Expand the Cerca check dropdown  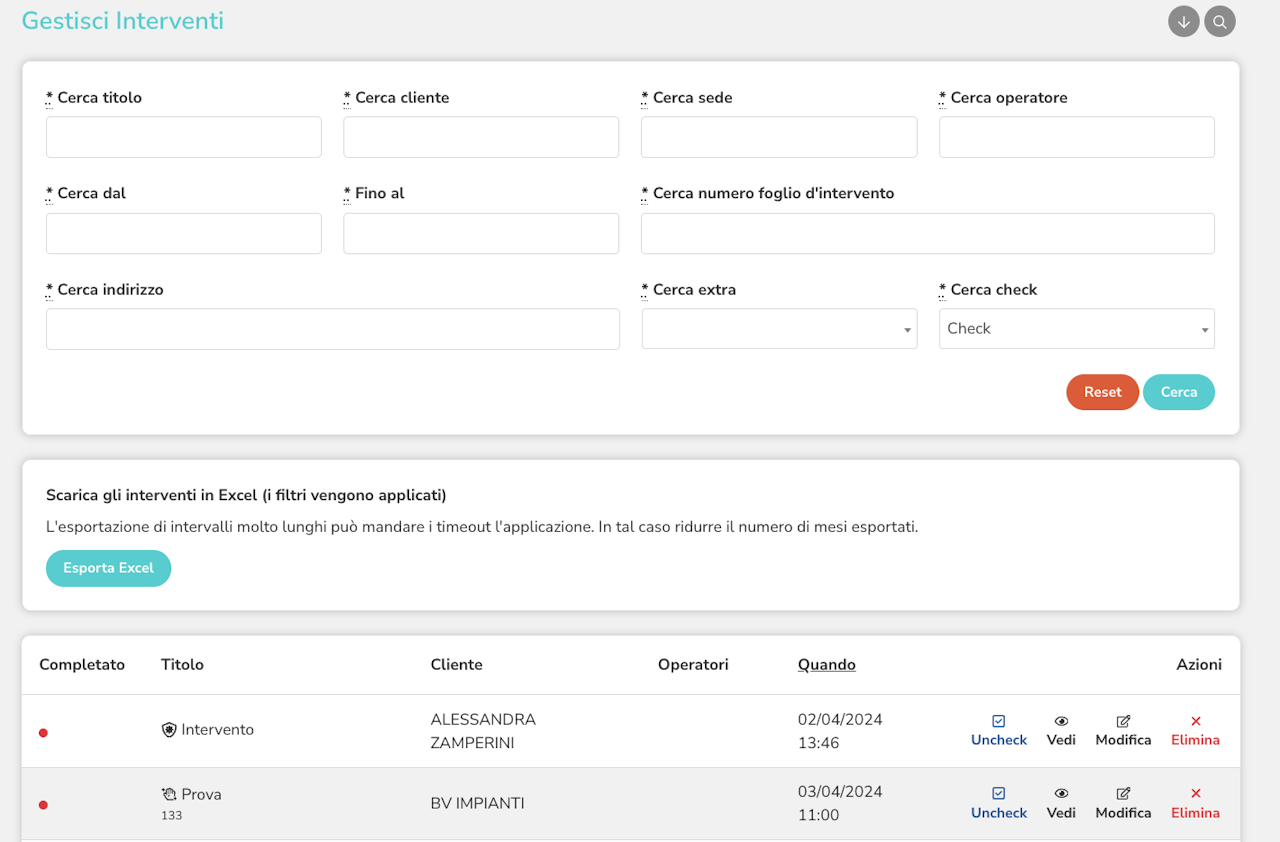coord(1076,329)
